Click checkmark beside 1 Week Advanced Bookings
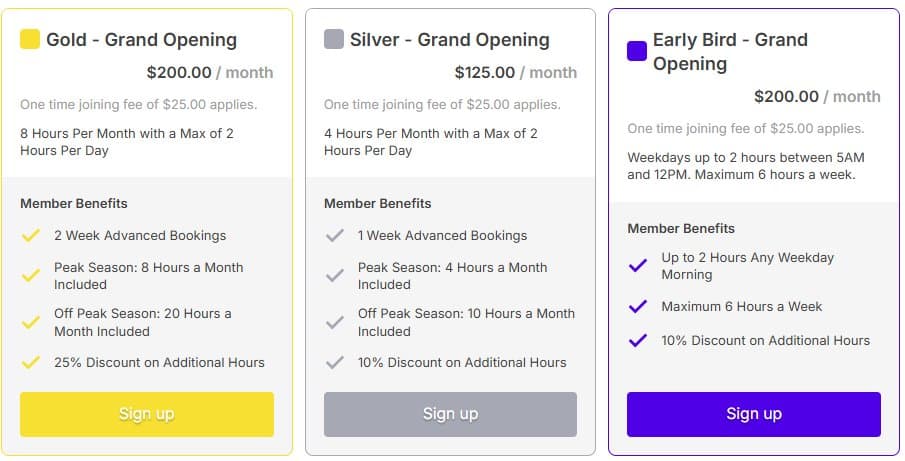Screen dimensions: 905x461 click(x=334, y=236)
